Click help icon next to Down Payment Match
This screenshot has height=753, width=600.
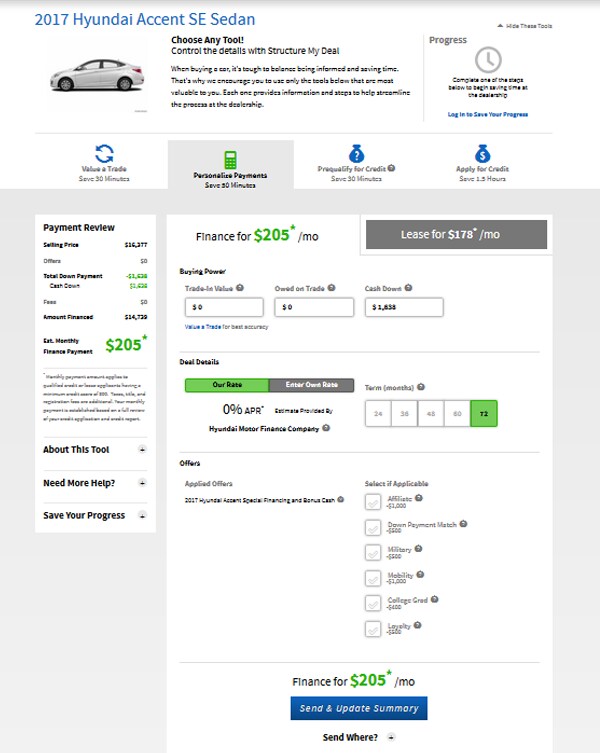pyautogui.click(x=463, y=524)
